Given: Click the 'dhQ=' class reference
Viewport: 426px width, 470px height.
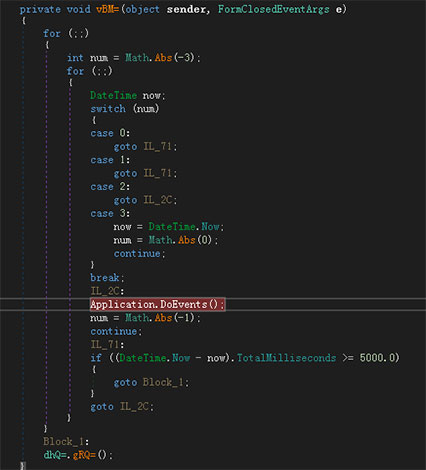Looking at the screenshot, I should coord(55,455).
